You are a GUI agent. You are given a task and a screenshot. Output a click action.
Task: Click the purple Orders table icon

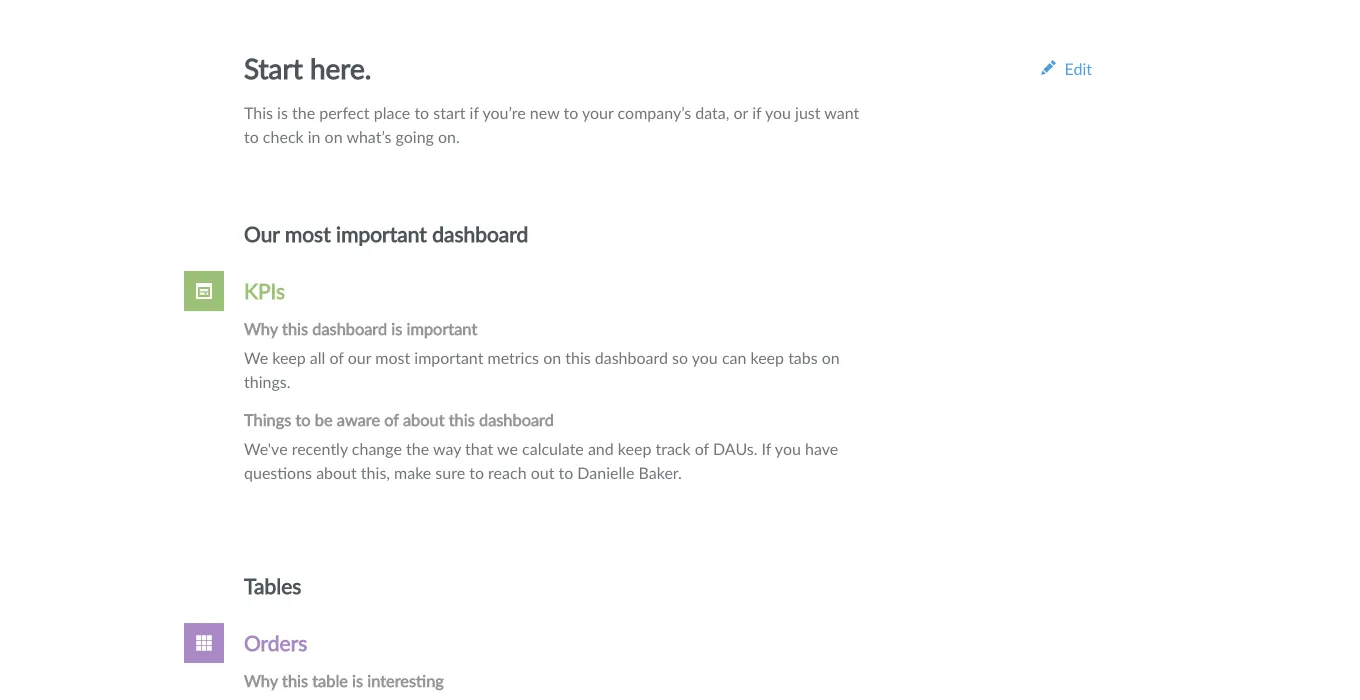coord(204,643)
